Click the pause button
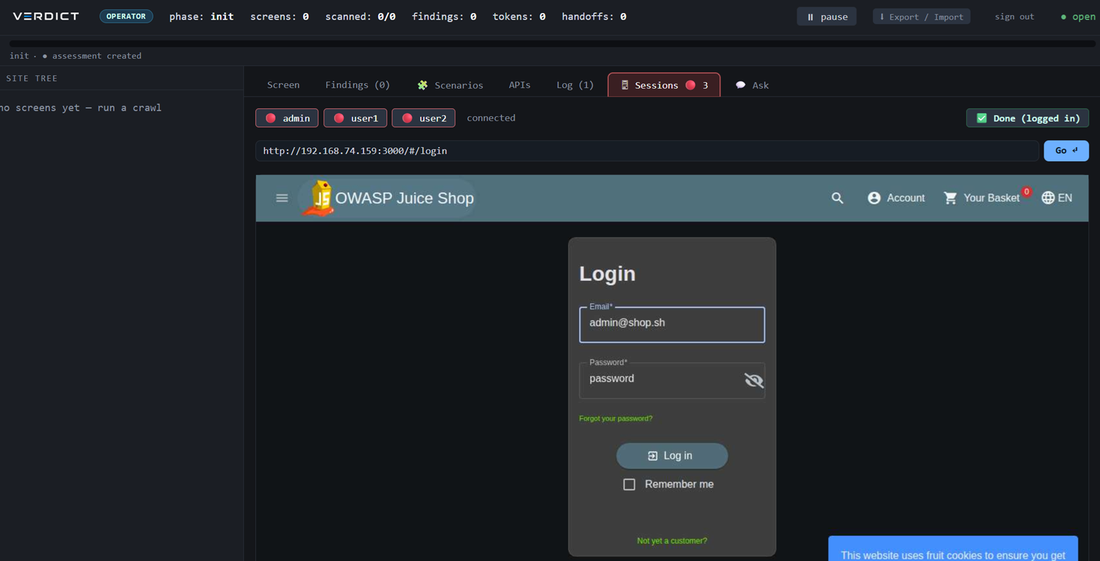 [x=826, y=17]
